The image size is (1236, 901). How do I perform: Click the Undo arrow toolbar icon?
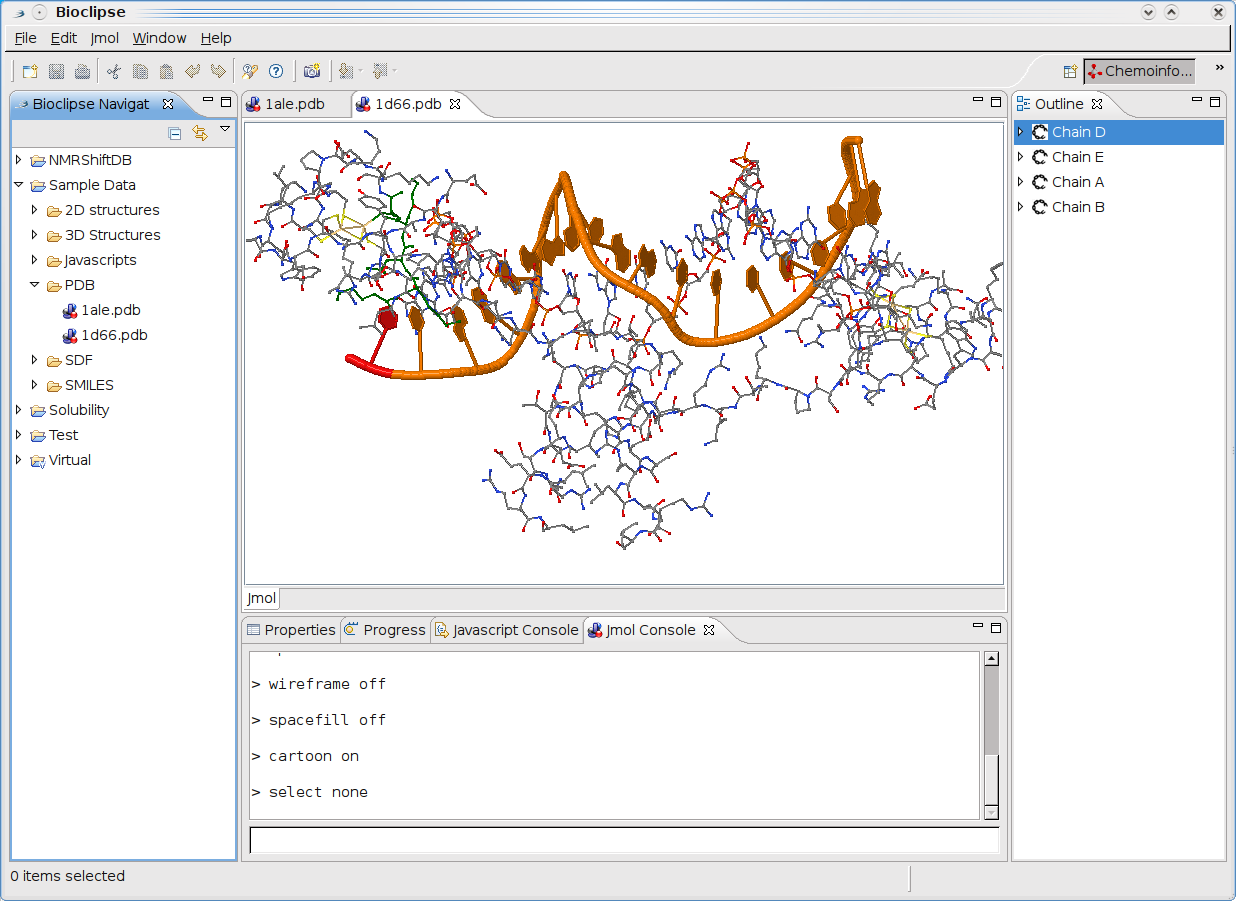[193, 71]
